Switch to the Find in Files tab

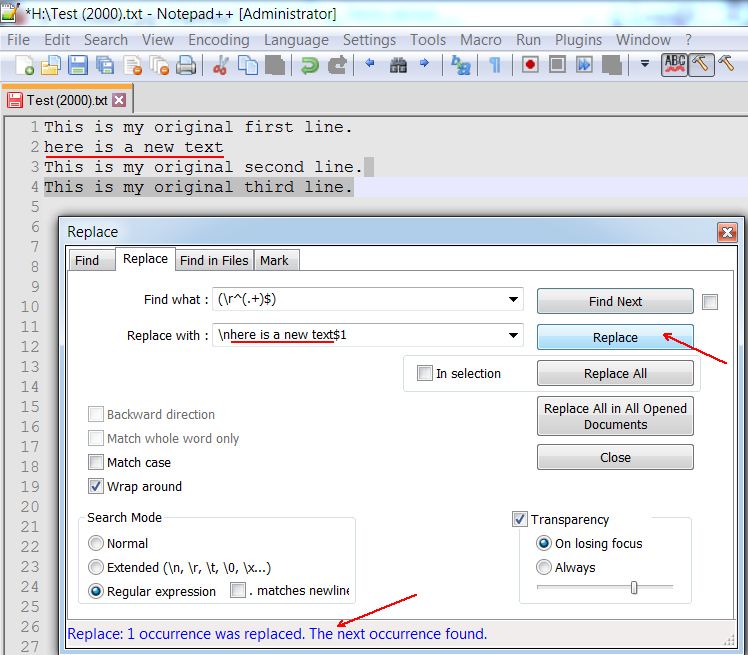[214, 260]
